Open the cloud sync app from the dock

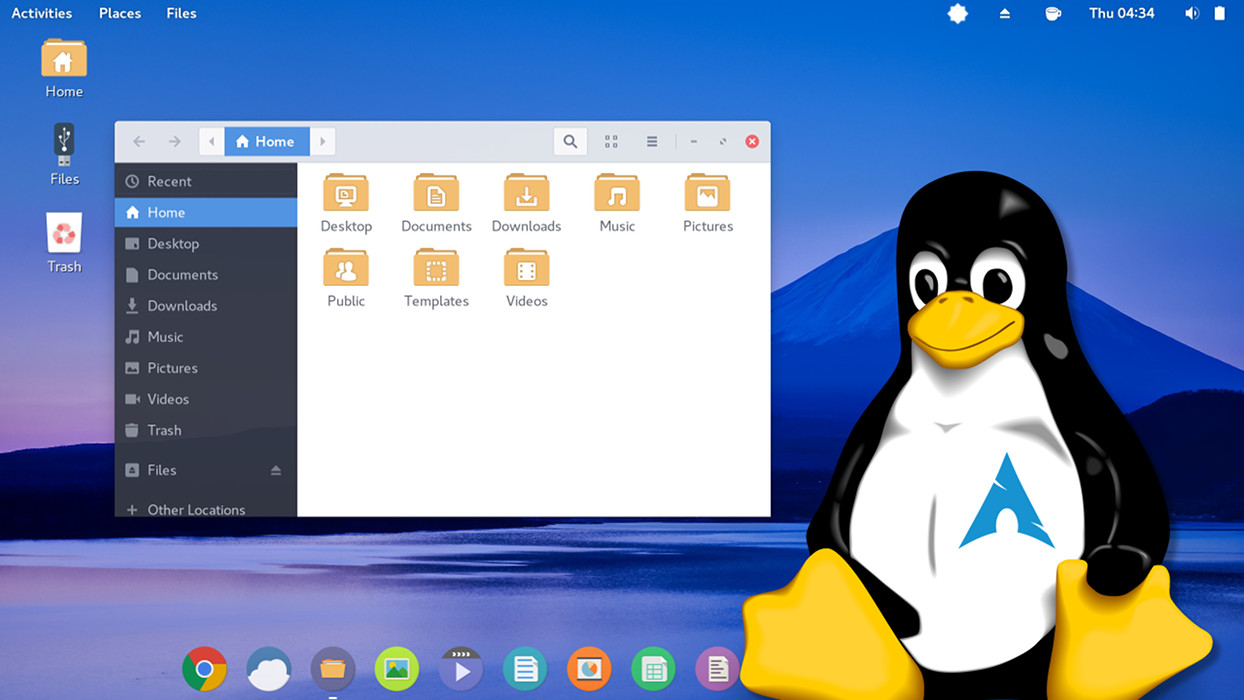[x=268, y=669]
